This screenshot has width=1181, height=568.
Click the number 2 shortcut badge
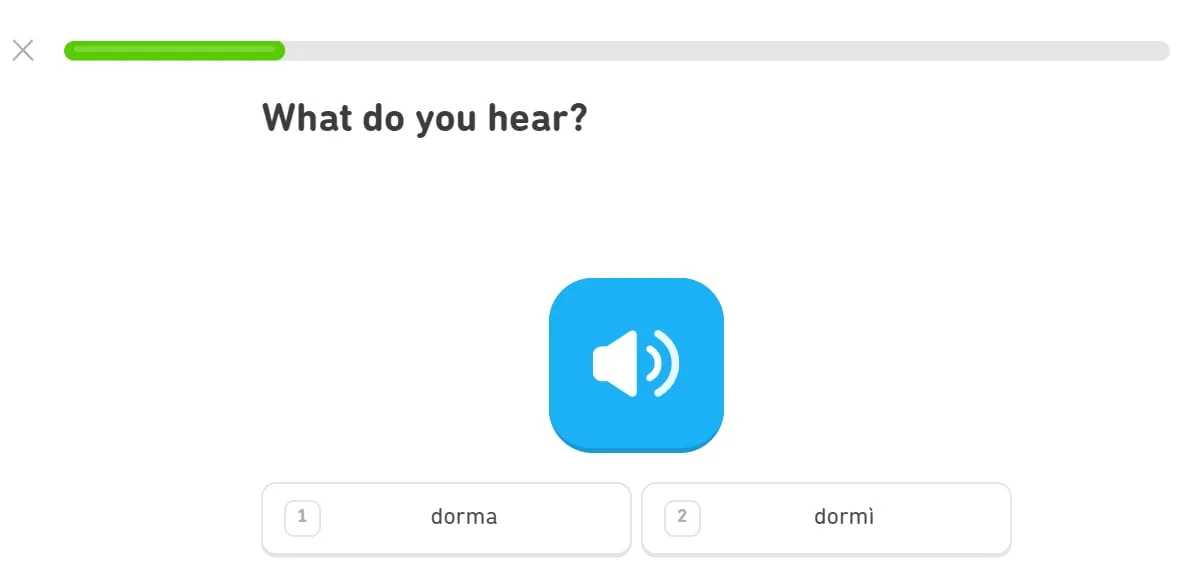click(682, 517)
